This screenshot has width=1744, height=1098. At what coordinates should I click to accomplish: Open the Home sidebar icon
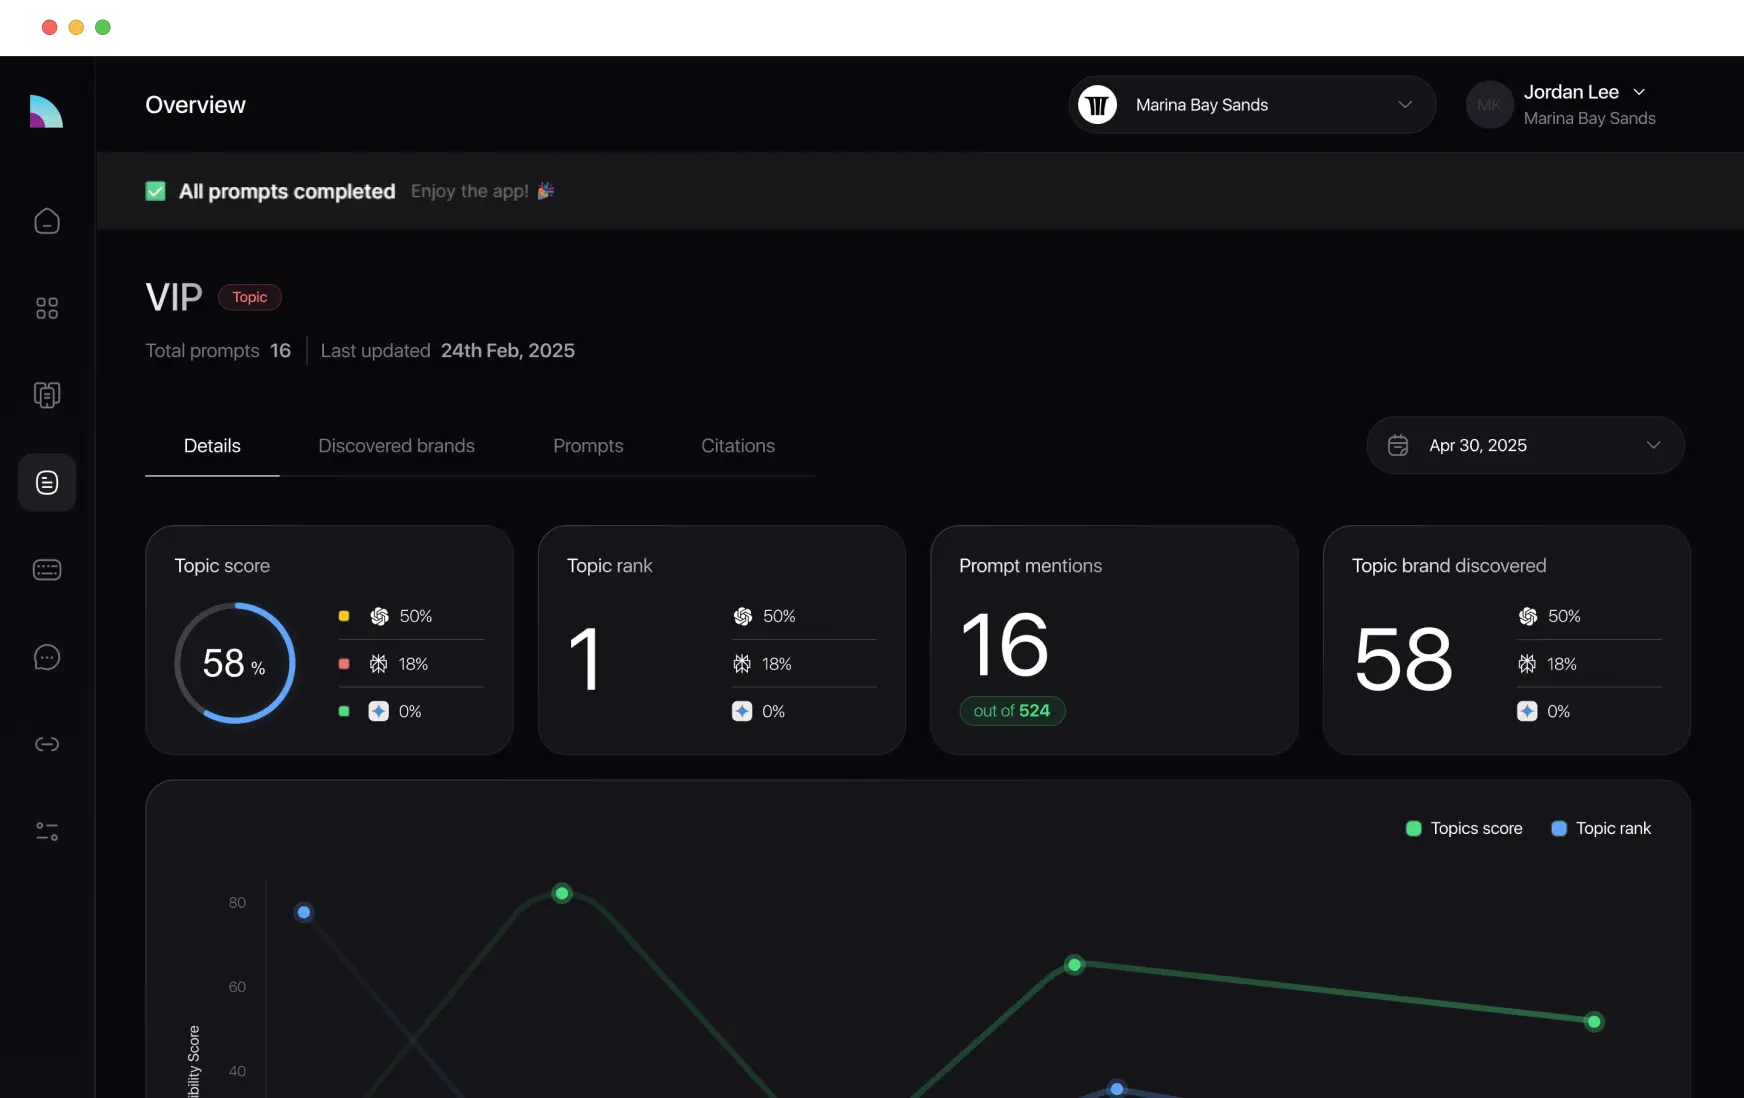click(47, 221)
